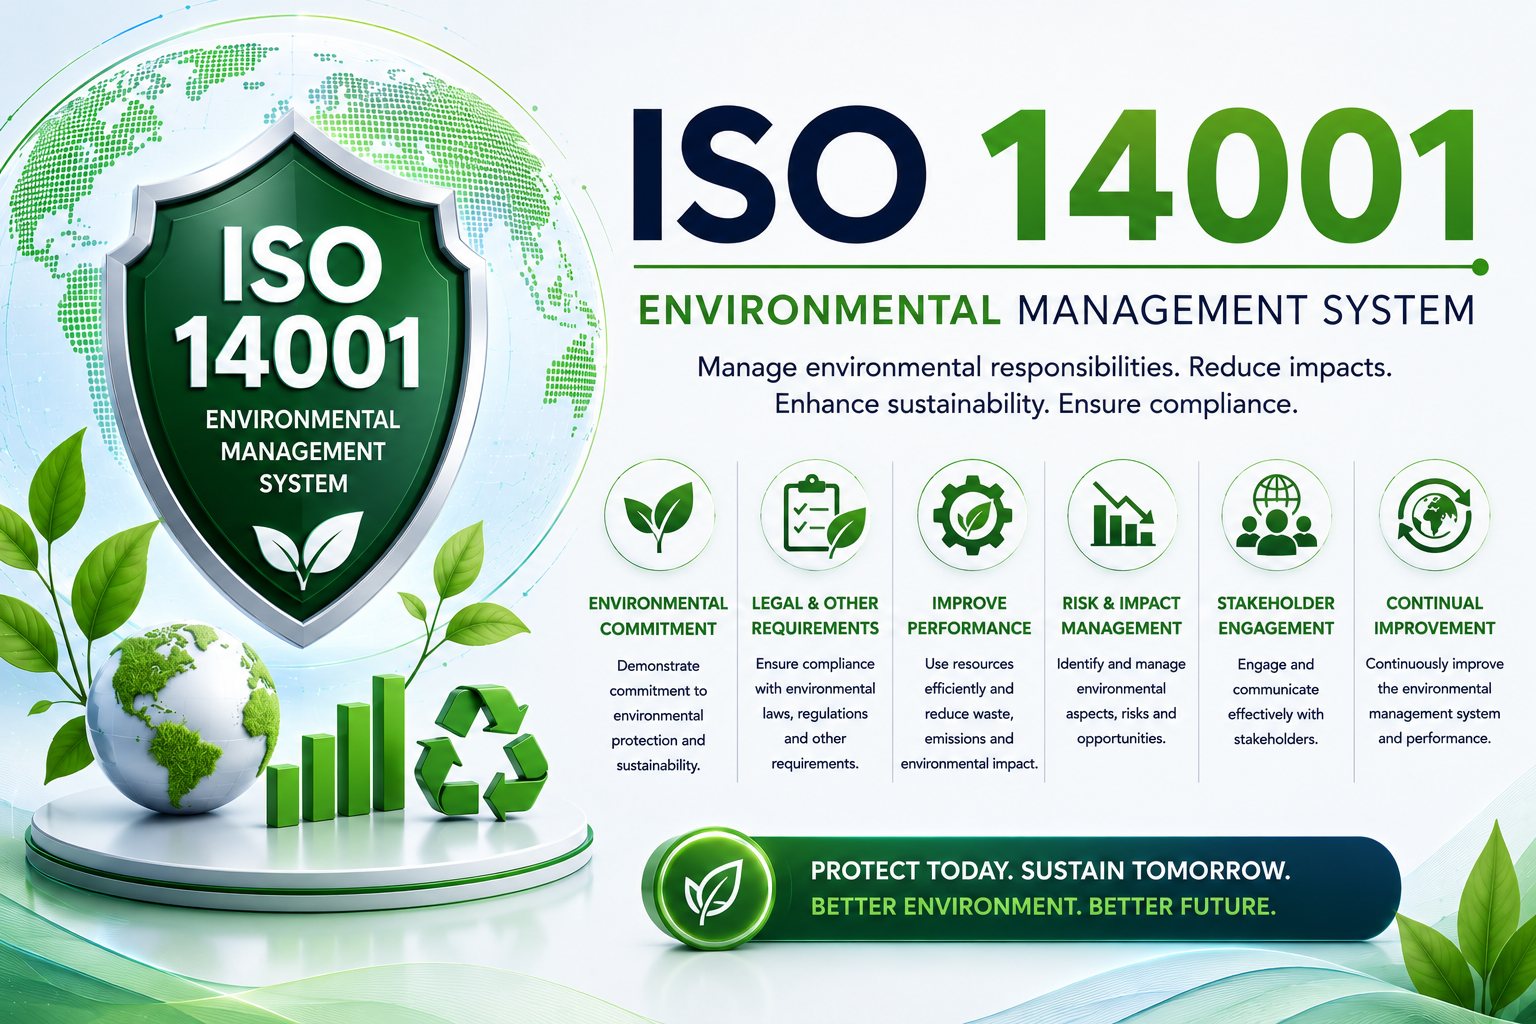1536x1024 pixels.
Task: Click the Legal & Other Requirements heading
Action: pyautogui.click(x=815, y=616)
